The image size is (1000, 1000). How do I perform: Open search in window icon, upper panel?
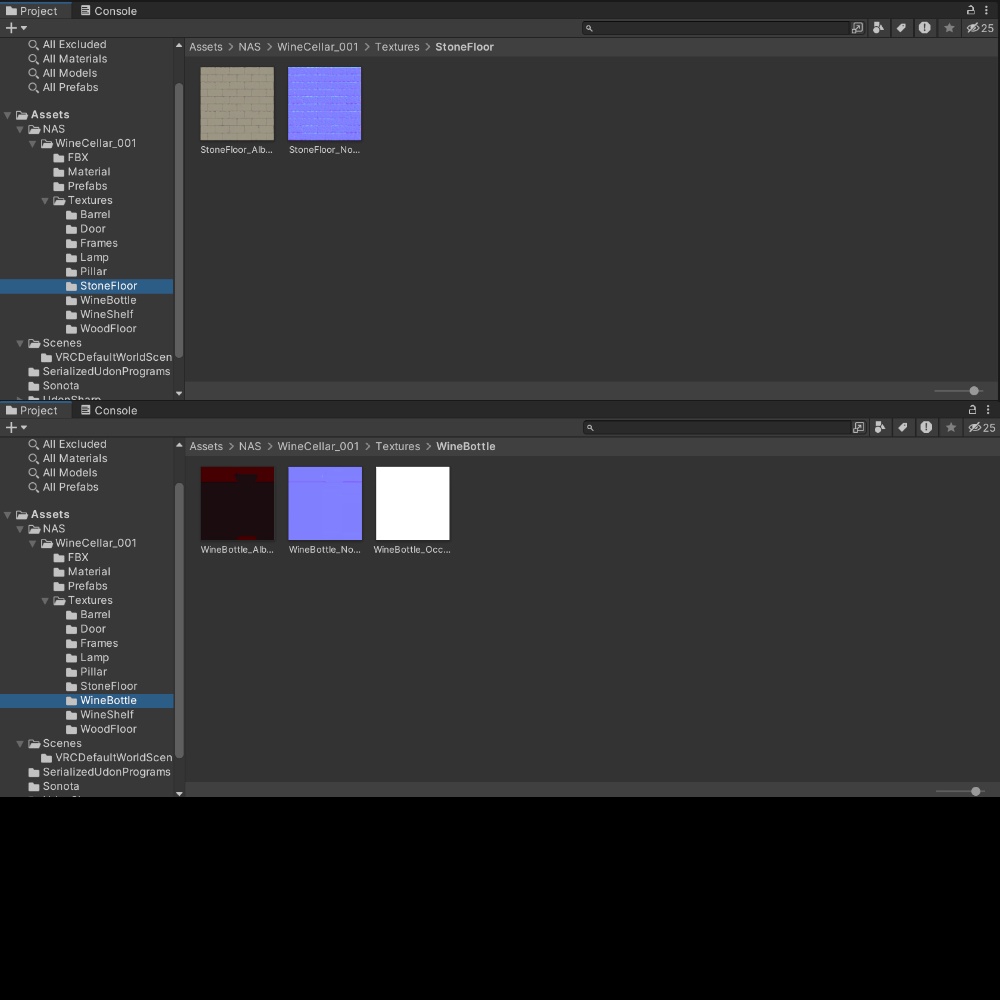857,27
